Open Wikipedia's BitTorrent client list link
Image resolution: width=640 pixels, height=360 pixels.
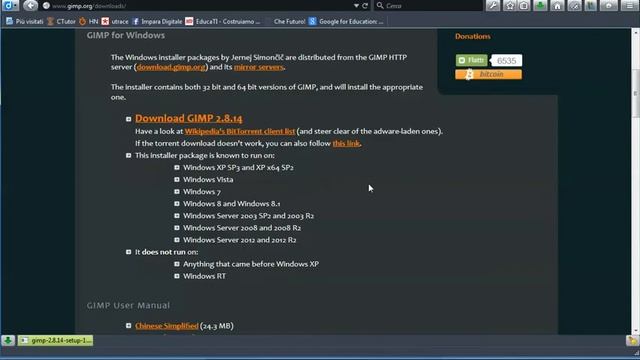coord(240,131)
